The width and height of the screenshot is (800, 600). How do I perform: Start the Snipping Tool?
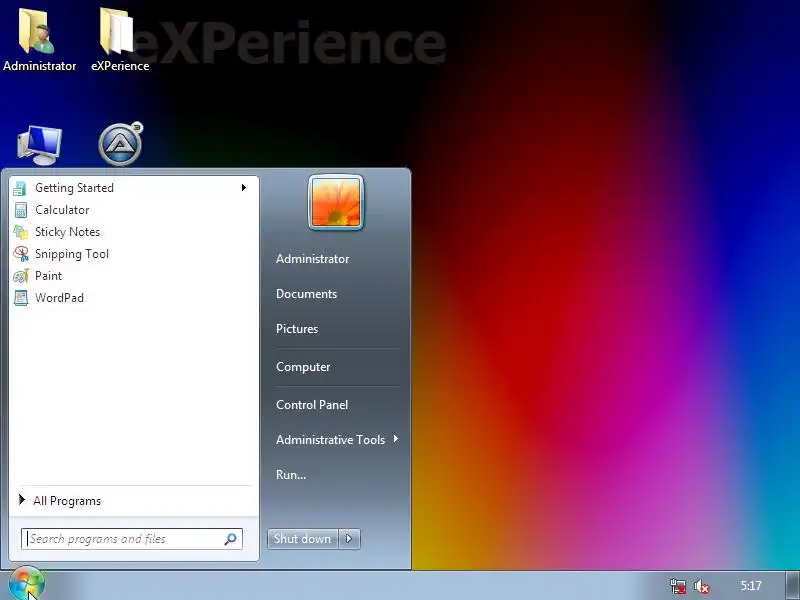(x=134, y=254)
